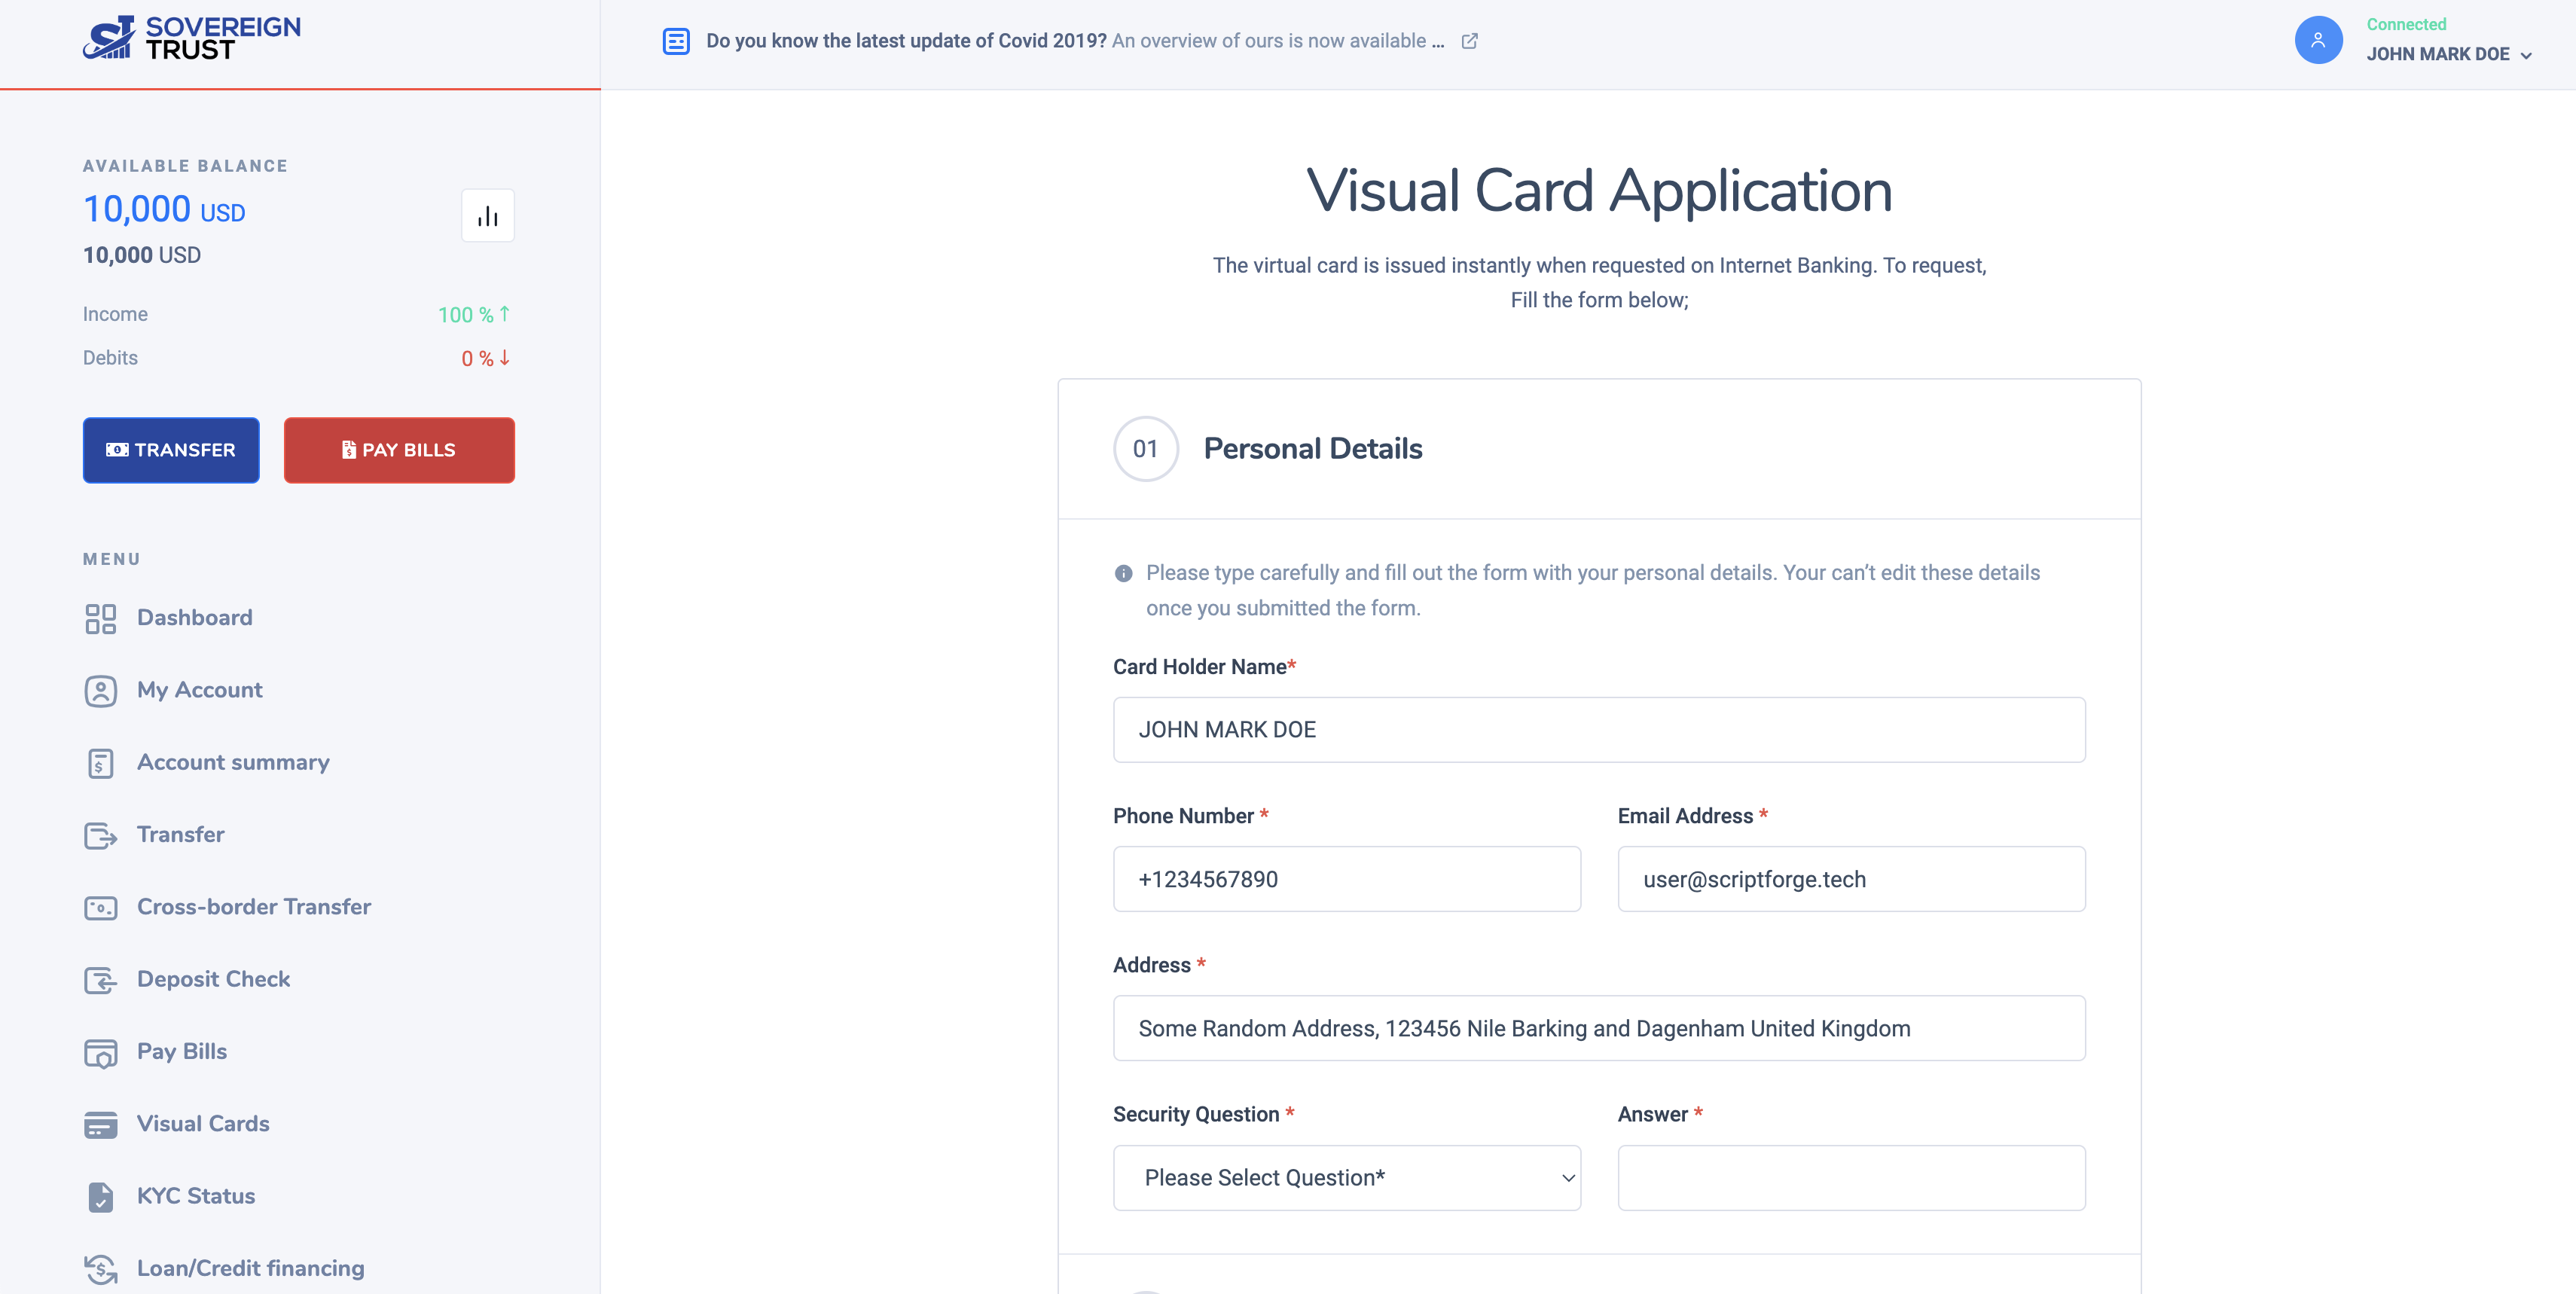Click the Covid 2019 update announcement link
Screen dimensions: 2576x1294
(1074, 41)
